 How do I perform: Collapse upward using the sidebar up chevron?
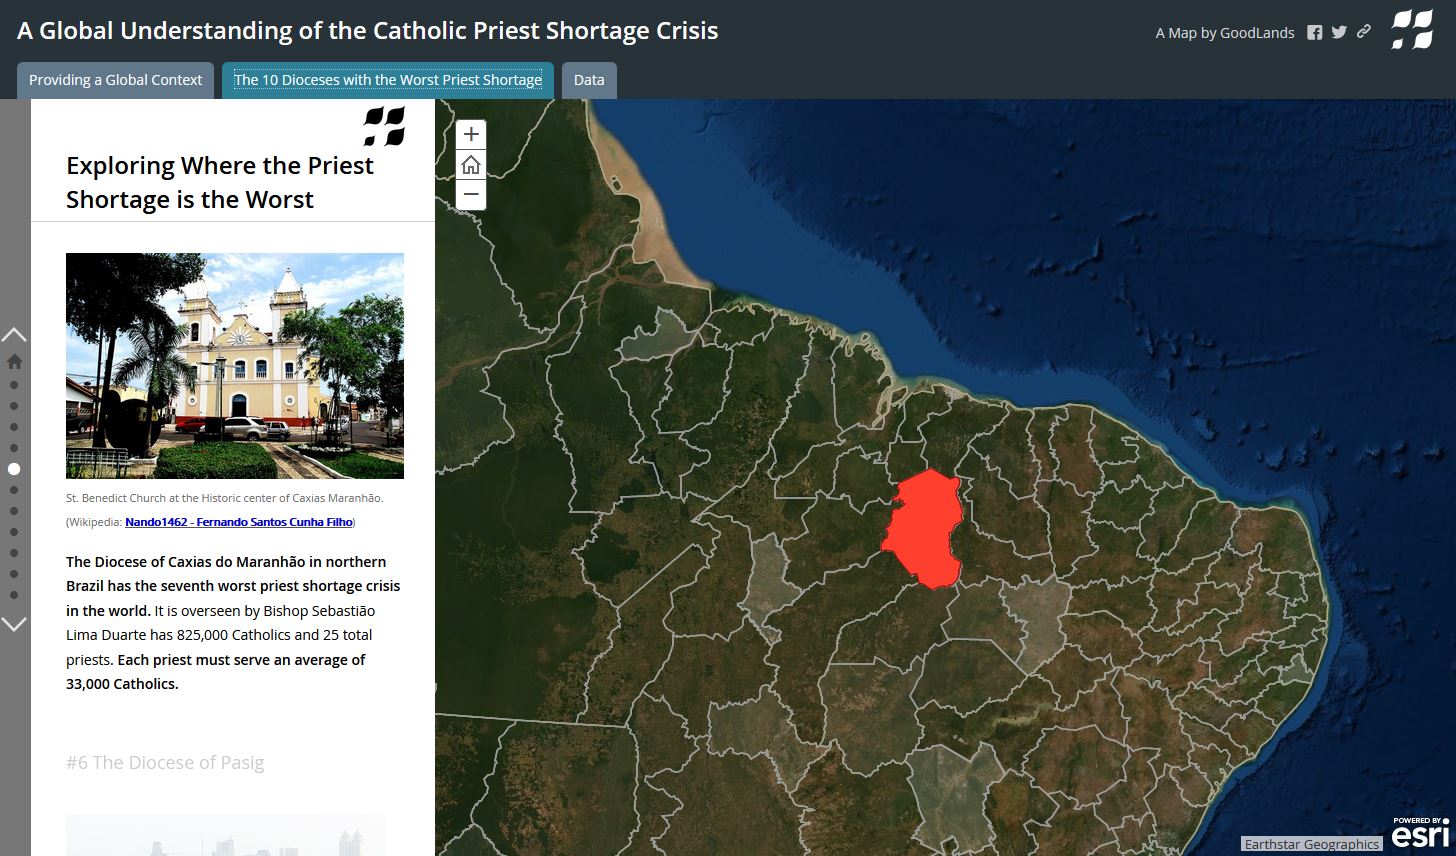pyautogui.click(x=13, y=334)
